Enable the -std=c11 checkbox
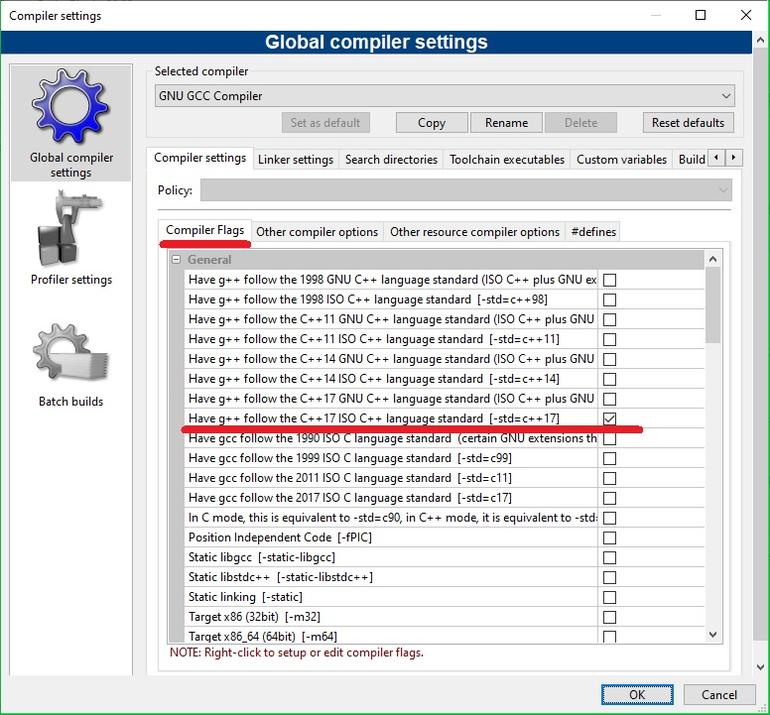Viewport: 770px width, 715px height. (x=609, y=478)
